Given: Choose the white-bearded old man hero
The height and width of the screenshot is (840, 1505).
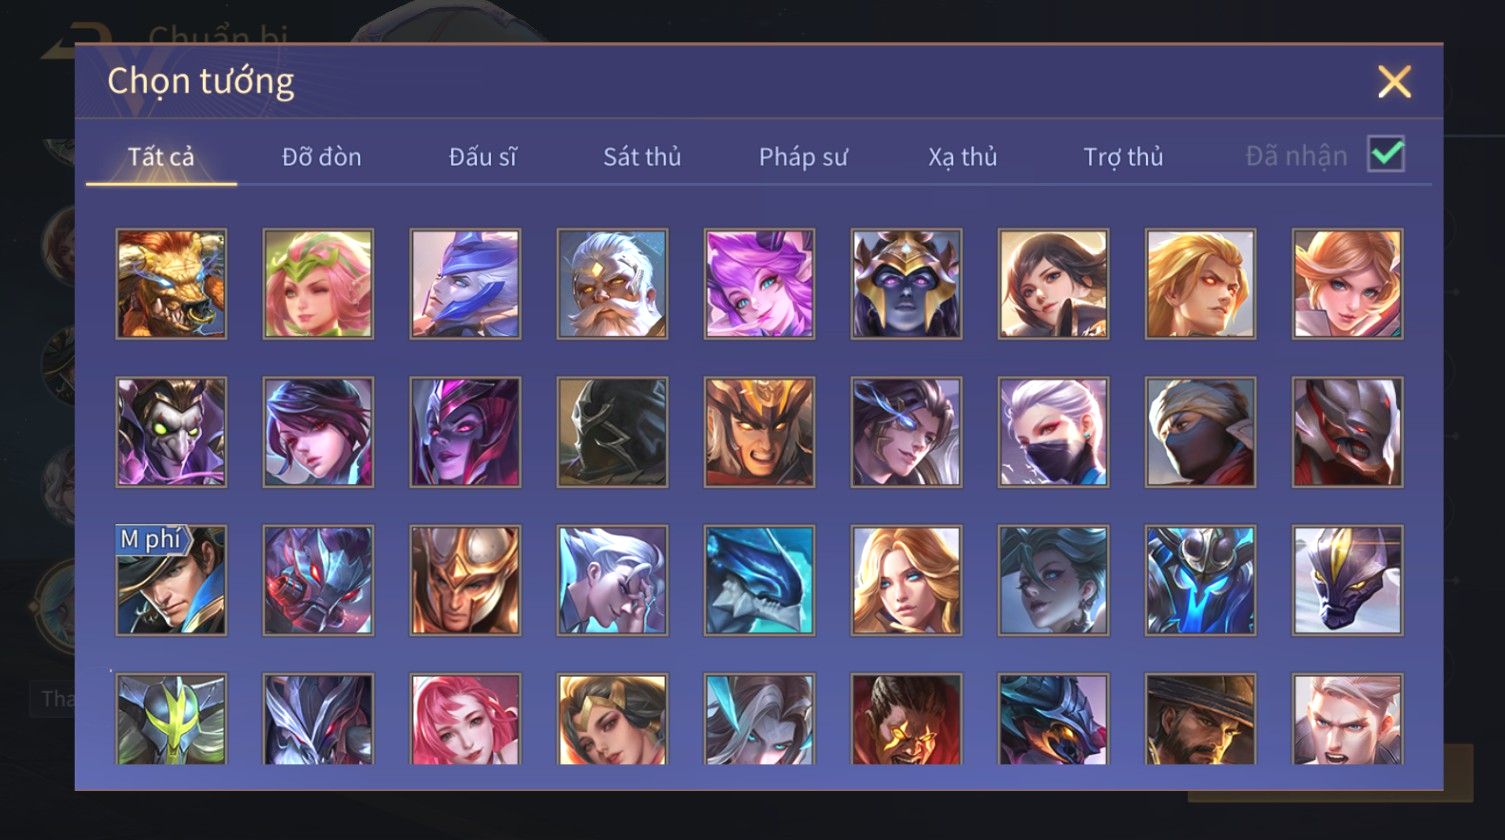Looking at the screenshot, I should coord(612,284).
